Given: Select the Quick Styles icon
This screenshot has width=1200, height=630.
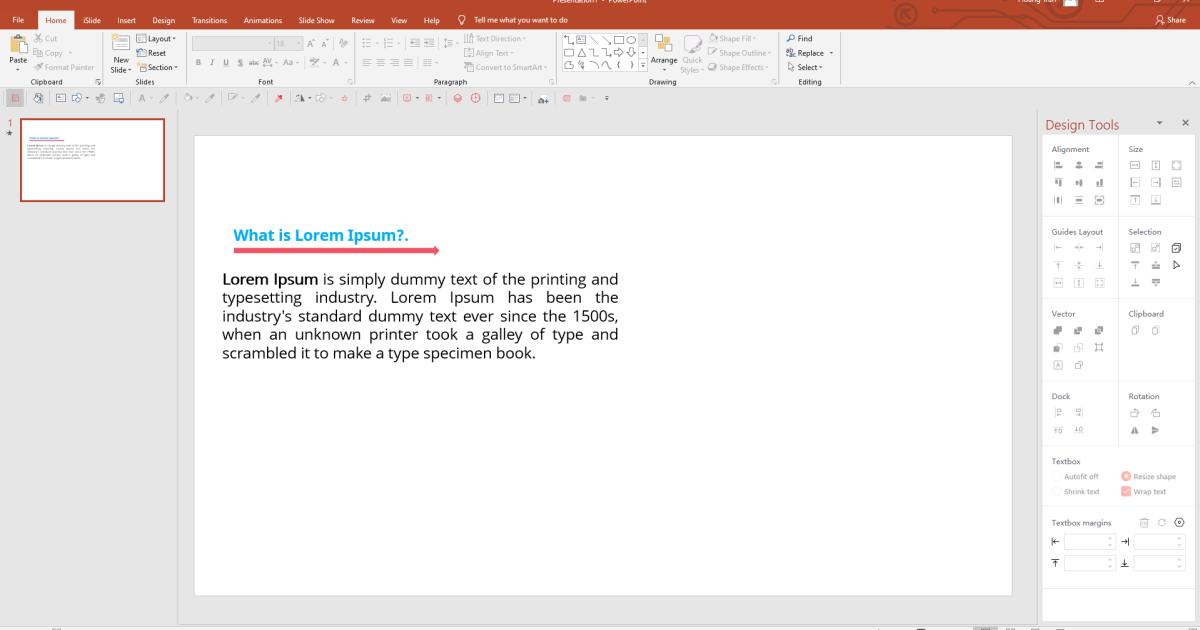Looking at the screenshot, I should tap(693, 53).
